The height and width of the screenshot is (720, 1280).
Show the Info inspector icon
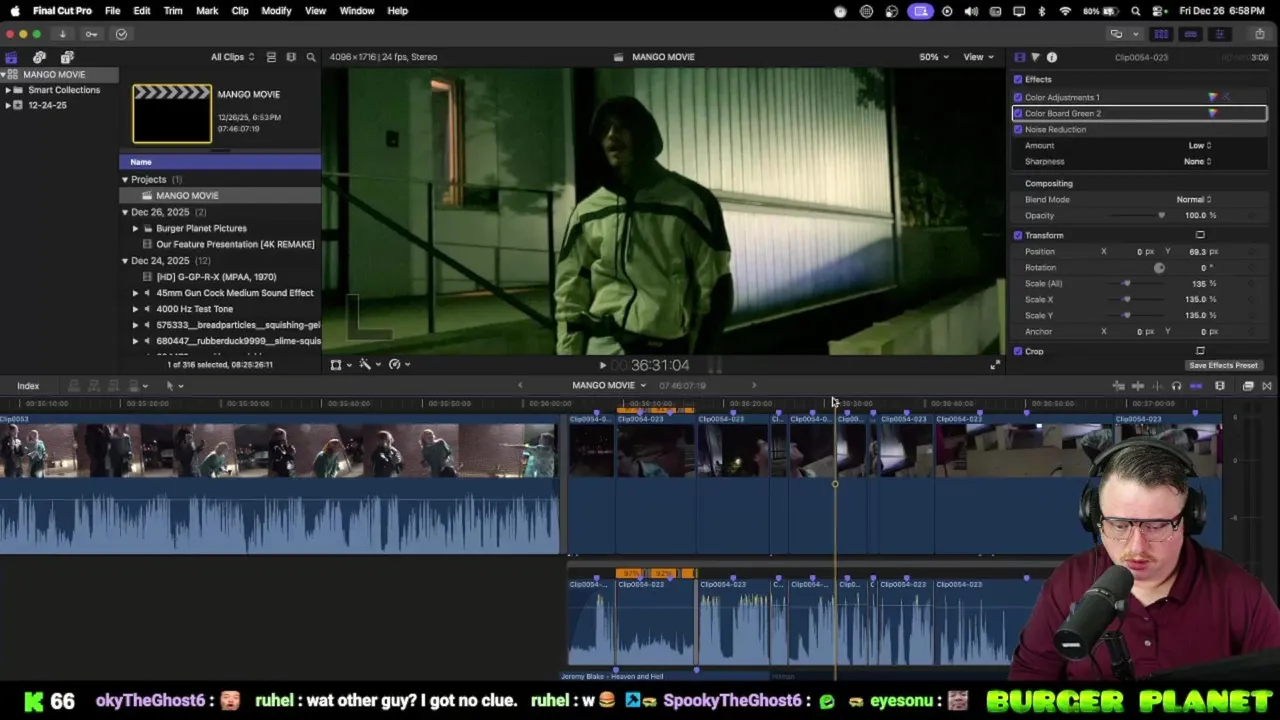1052,57
